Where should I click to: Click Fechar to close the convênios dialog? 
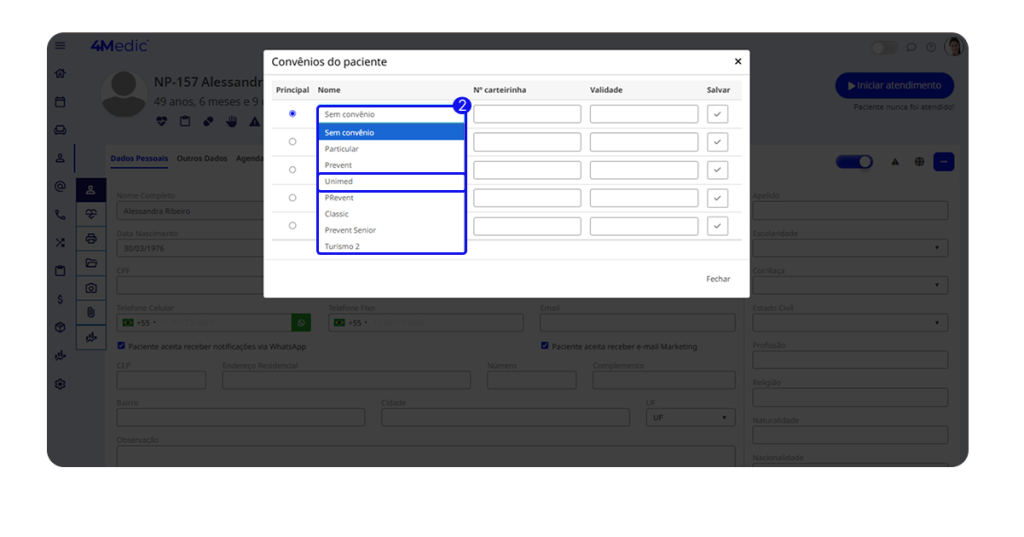coord(717,279)
